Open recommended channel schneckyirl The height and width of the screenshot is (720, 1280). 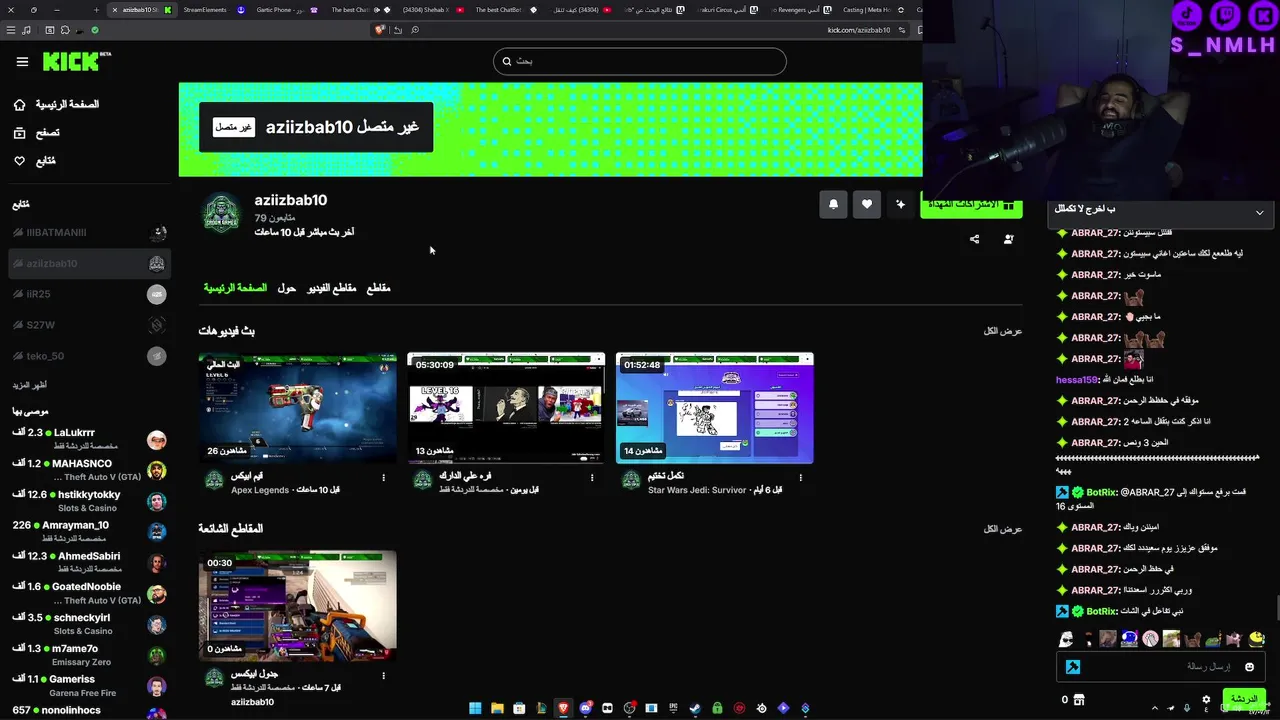[90, 624]
